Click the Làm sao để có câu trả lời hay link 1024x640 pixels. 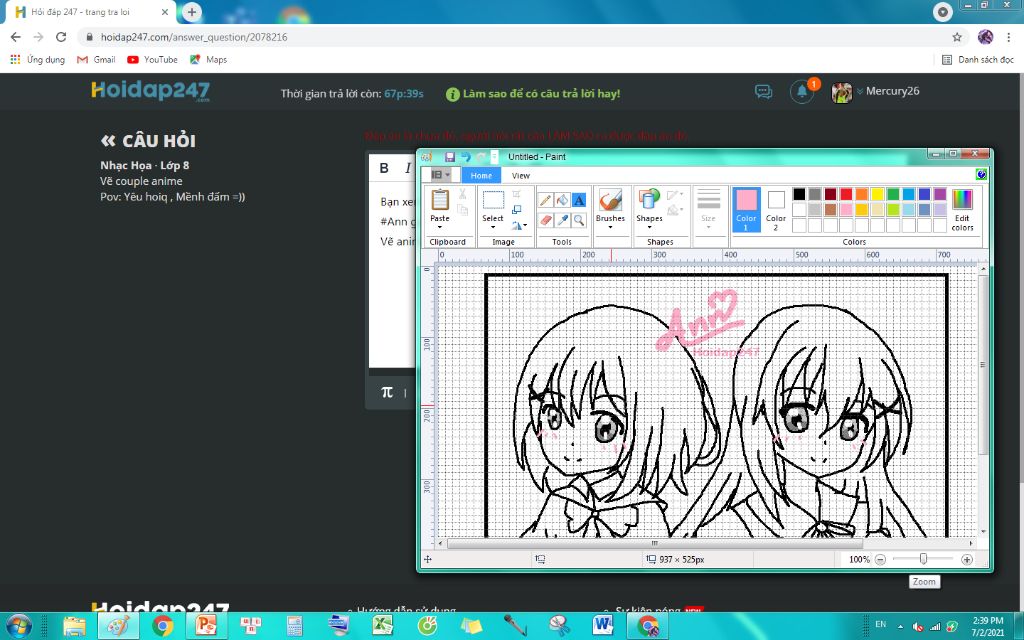[533, 94]
